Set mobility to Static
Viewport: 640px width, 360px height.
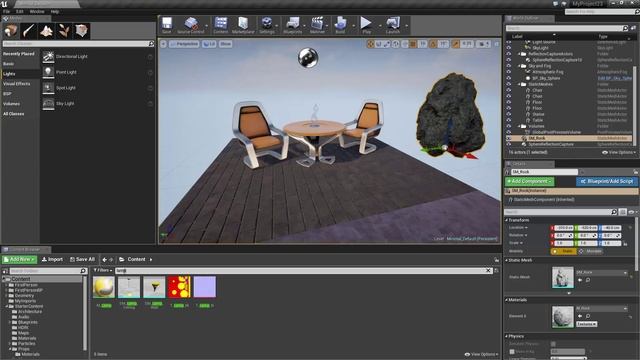[564, 251]
